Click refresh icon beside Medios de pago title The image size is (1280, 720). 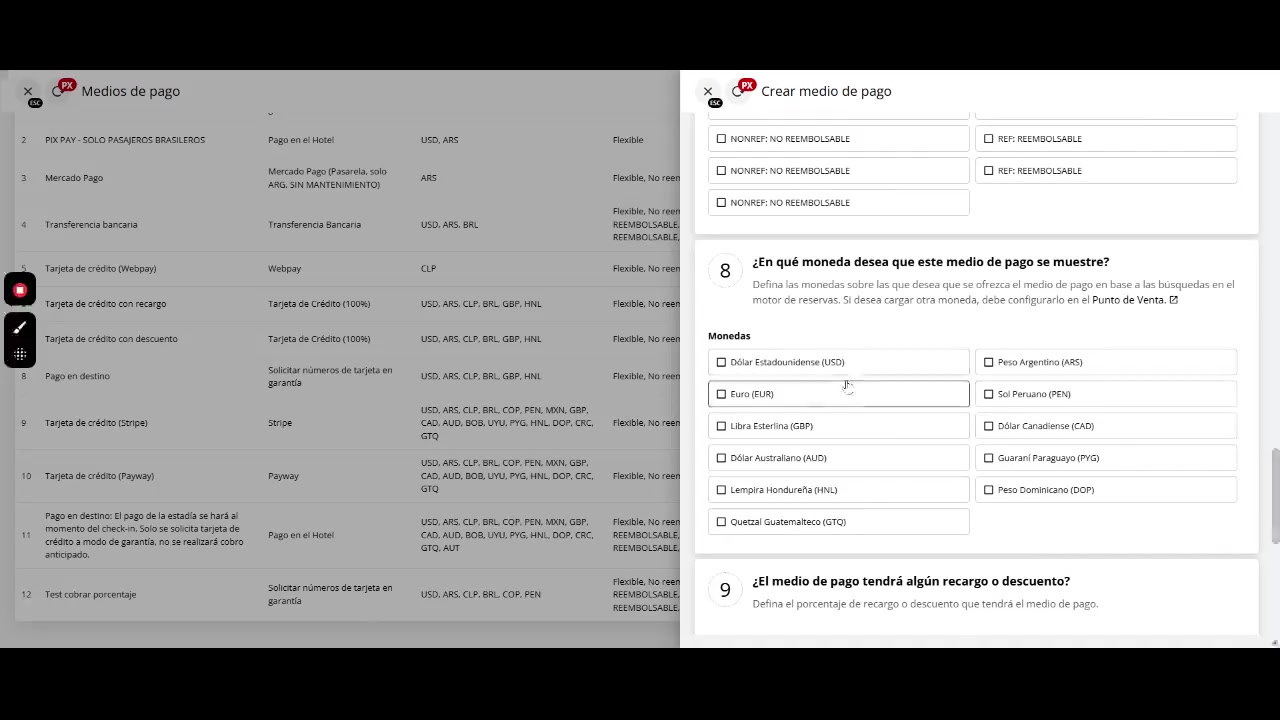[x=57, y=91]
